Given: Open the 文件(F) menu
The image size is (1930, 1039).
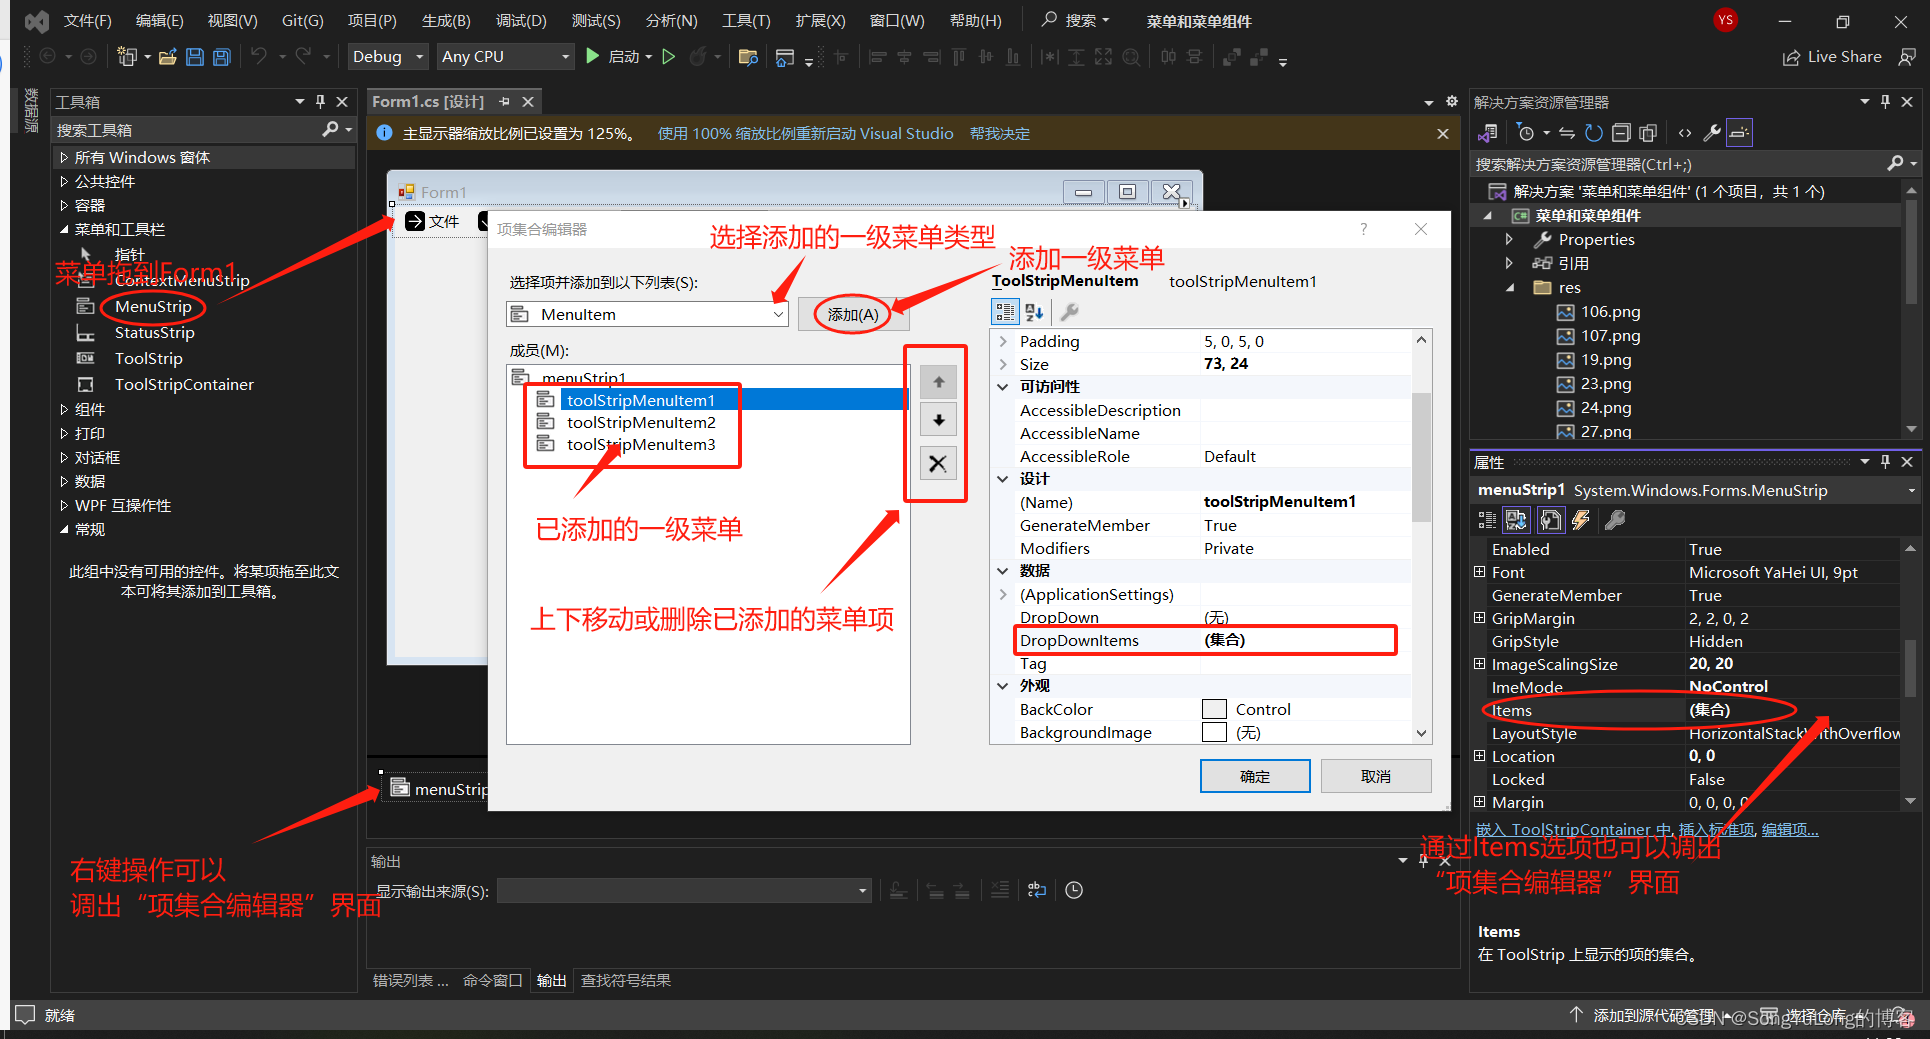Looking at the screenshot, I should pos(88,20).
